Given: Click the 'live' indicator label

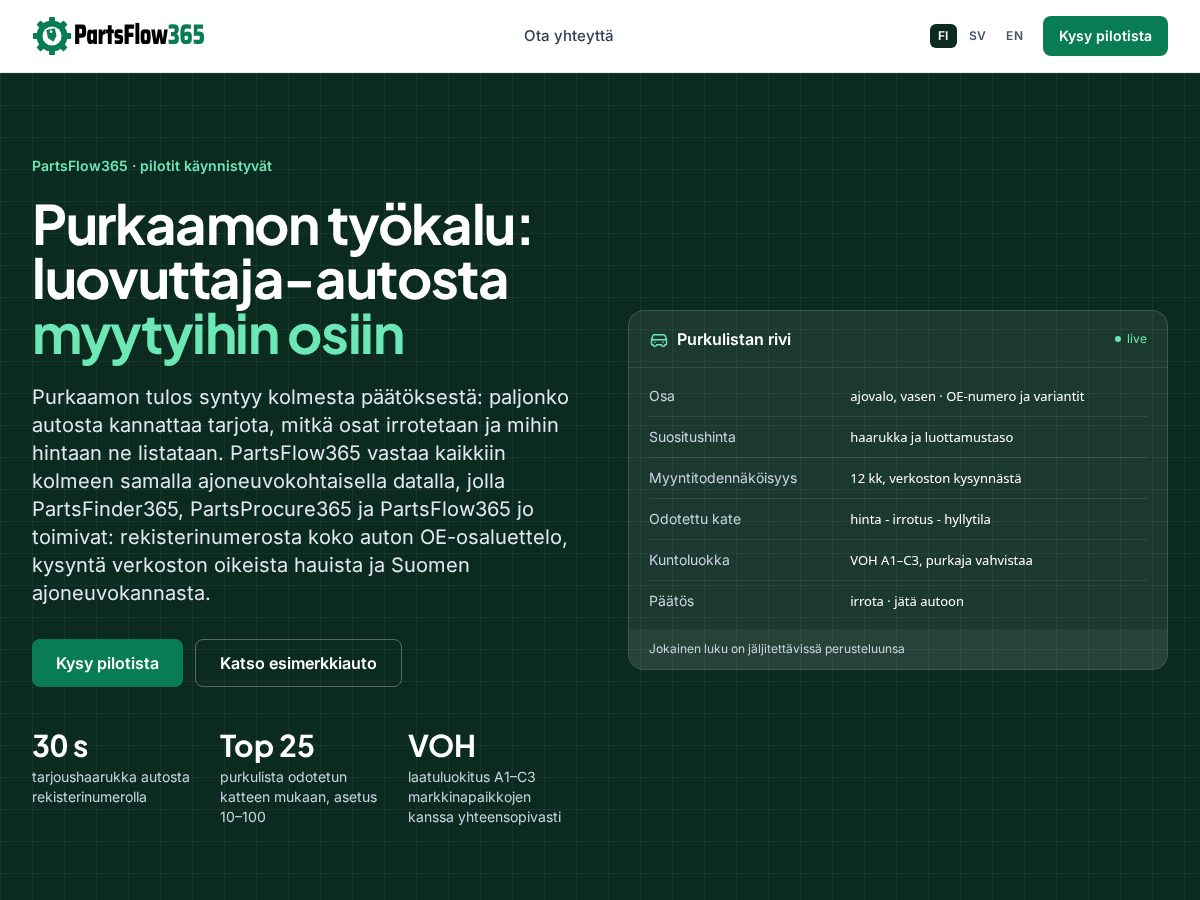Looking at the screenshot, I should coord(1137,339).
